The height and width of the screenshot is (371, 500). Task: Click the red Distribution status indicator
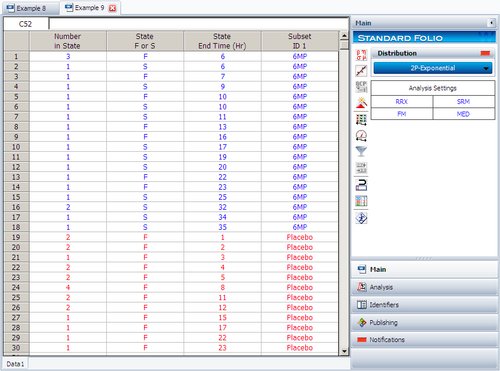[485, 53]
